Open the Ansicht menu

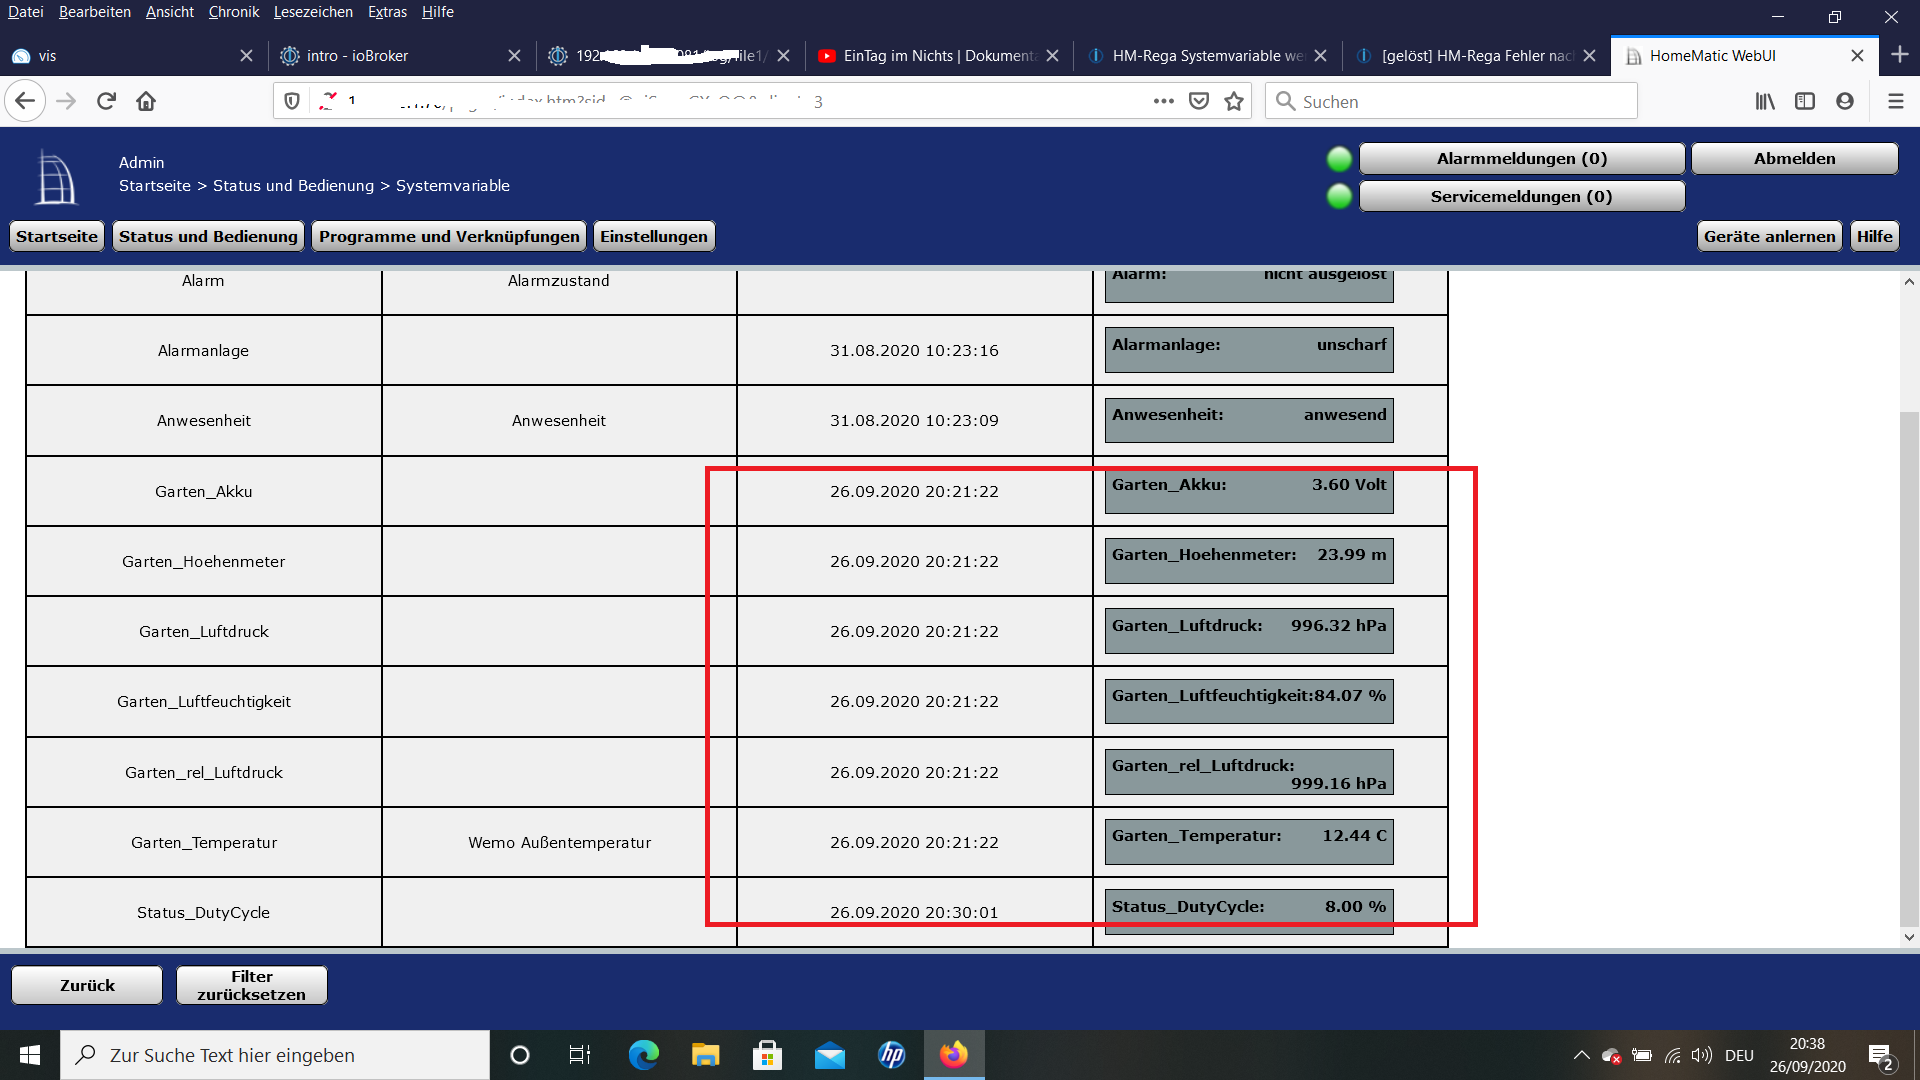tap(170, 12)
